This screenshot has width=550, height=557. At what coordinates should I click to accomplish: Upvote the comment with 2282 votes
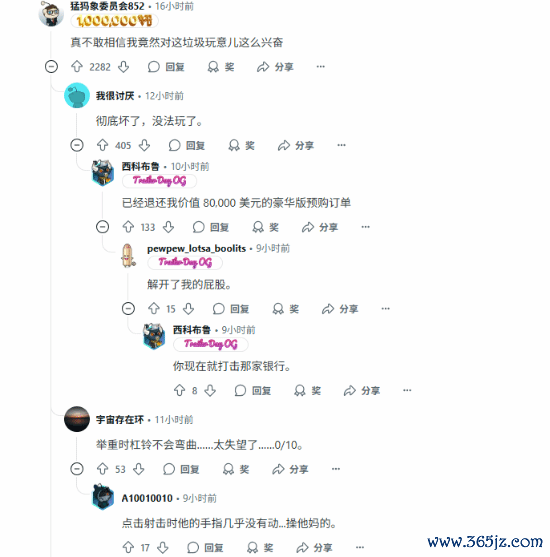[x=77, y=66]
